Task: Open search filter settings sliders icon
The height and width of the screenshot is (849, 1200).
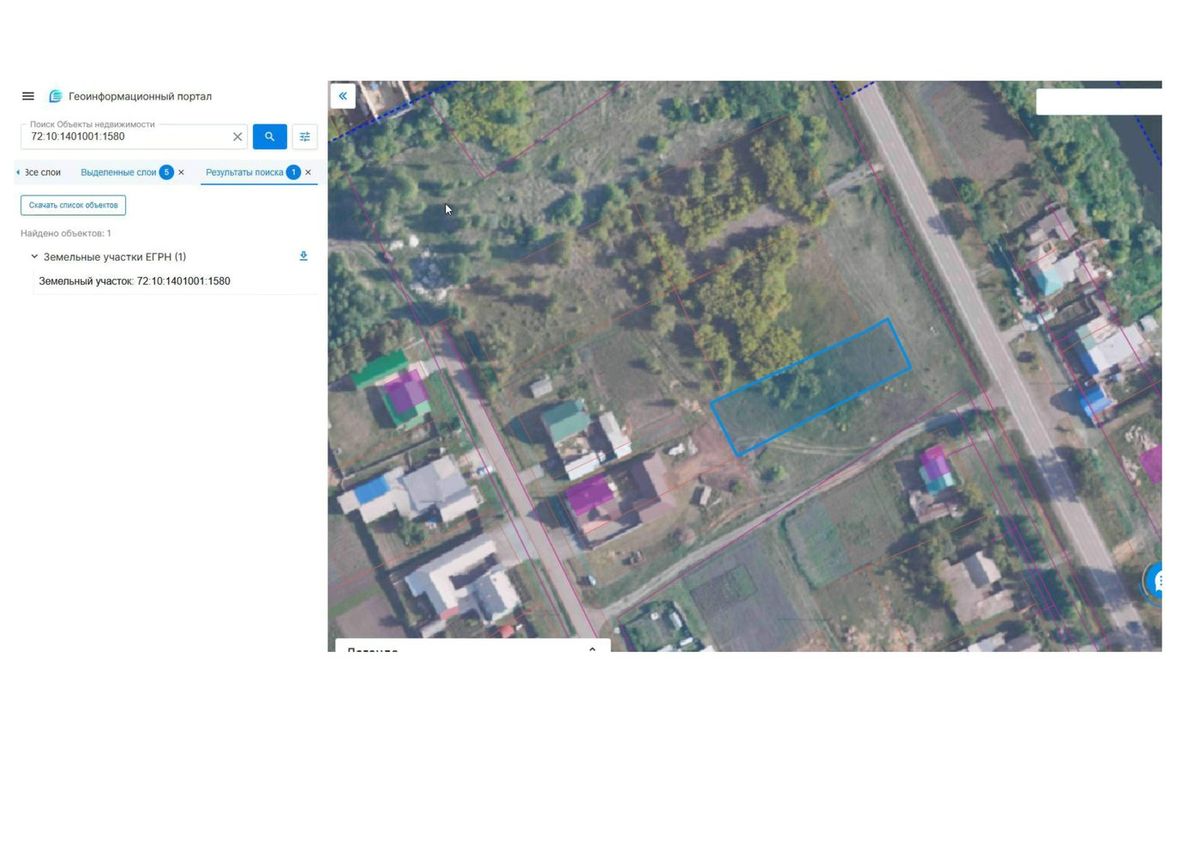Action: [305, 137]
